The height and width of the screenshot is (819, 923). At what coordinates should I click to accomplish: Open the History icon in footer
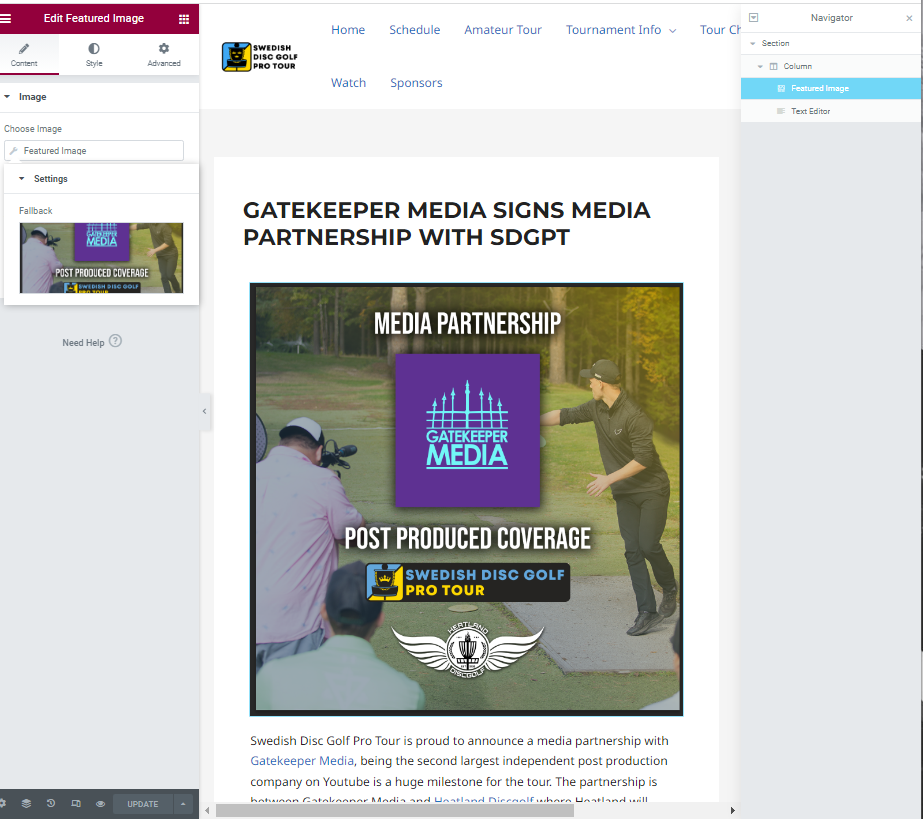click(51, 804)
